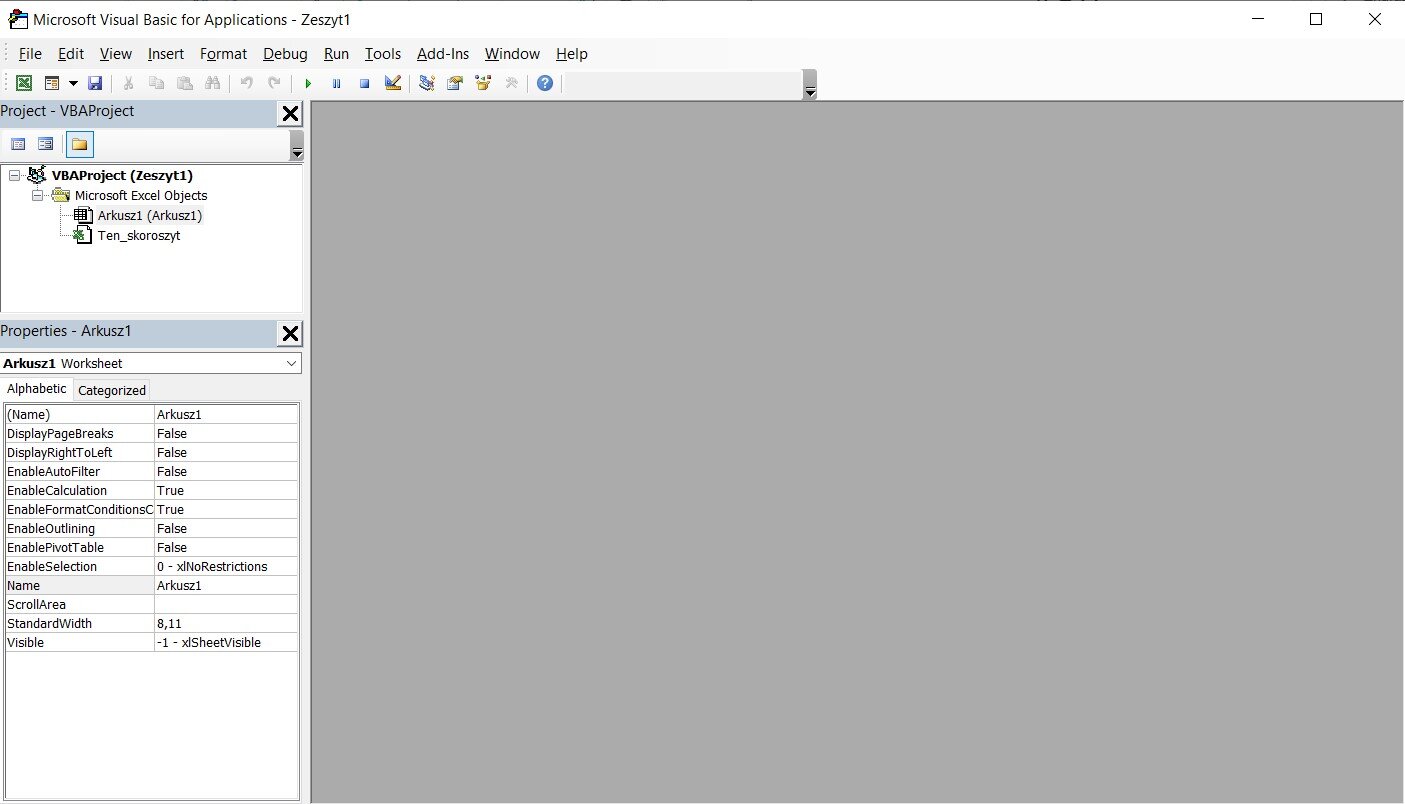1405x804 pixels.
Task: Select the DisplayRightToLeft property row
Action: [151, 452]
